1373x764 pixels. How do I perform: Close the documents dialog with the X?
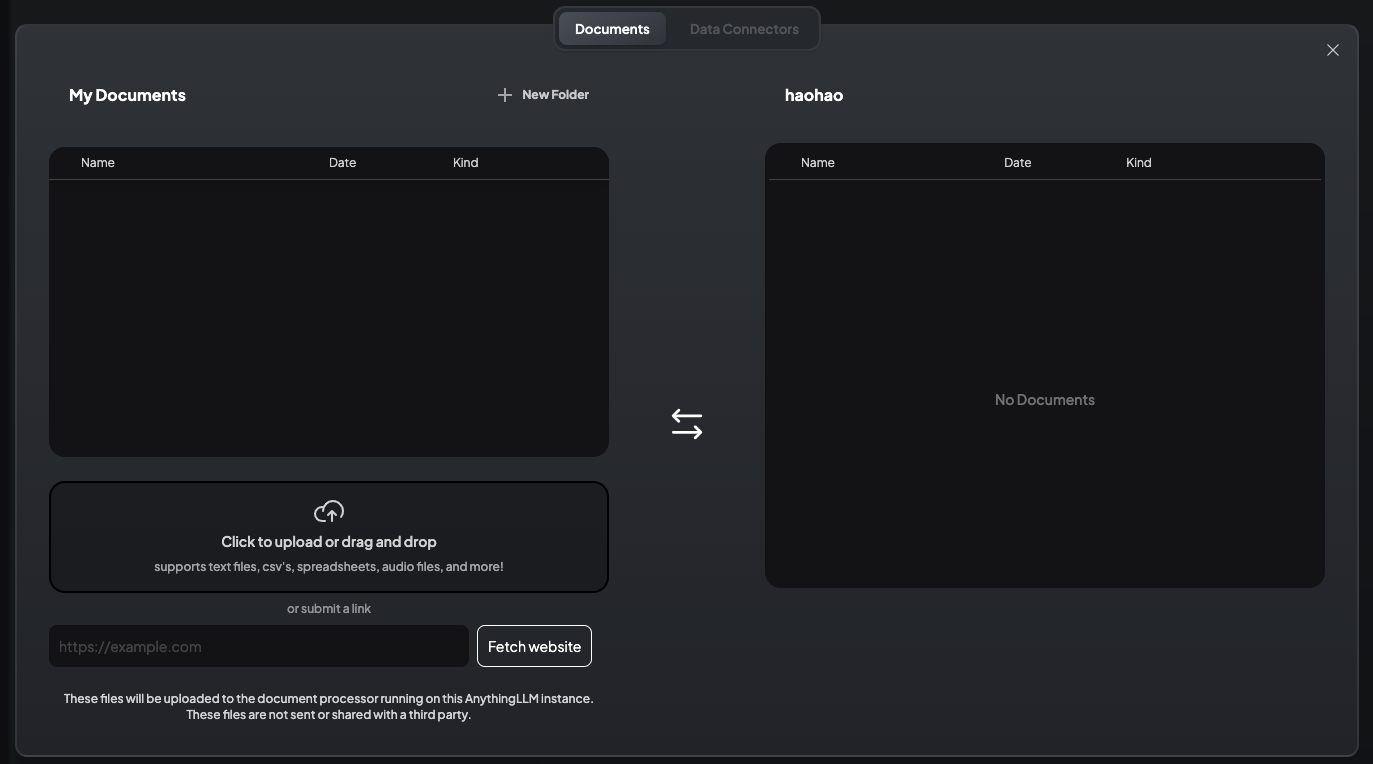[1332, 50]
